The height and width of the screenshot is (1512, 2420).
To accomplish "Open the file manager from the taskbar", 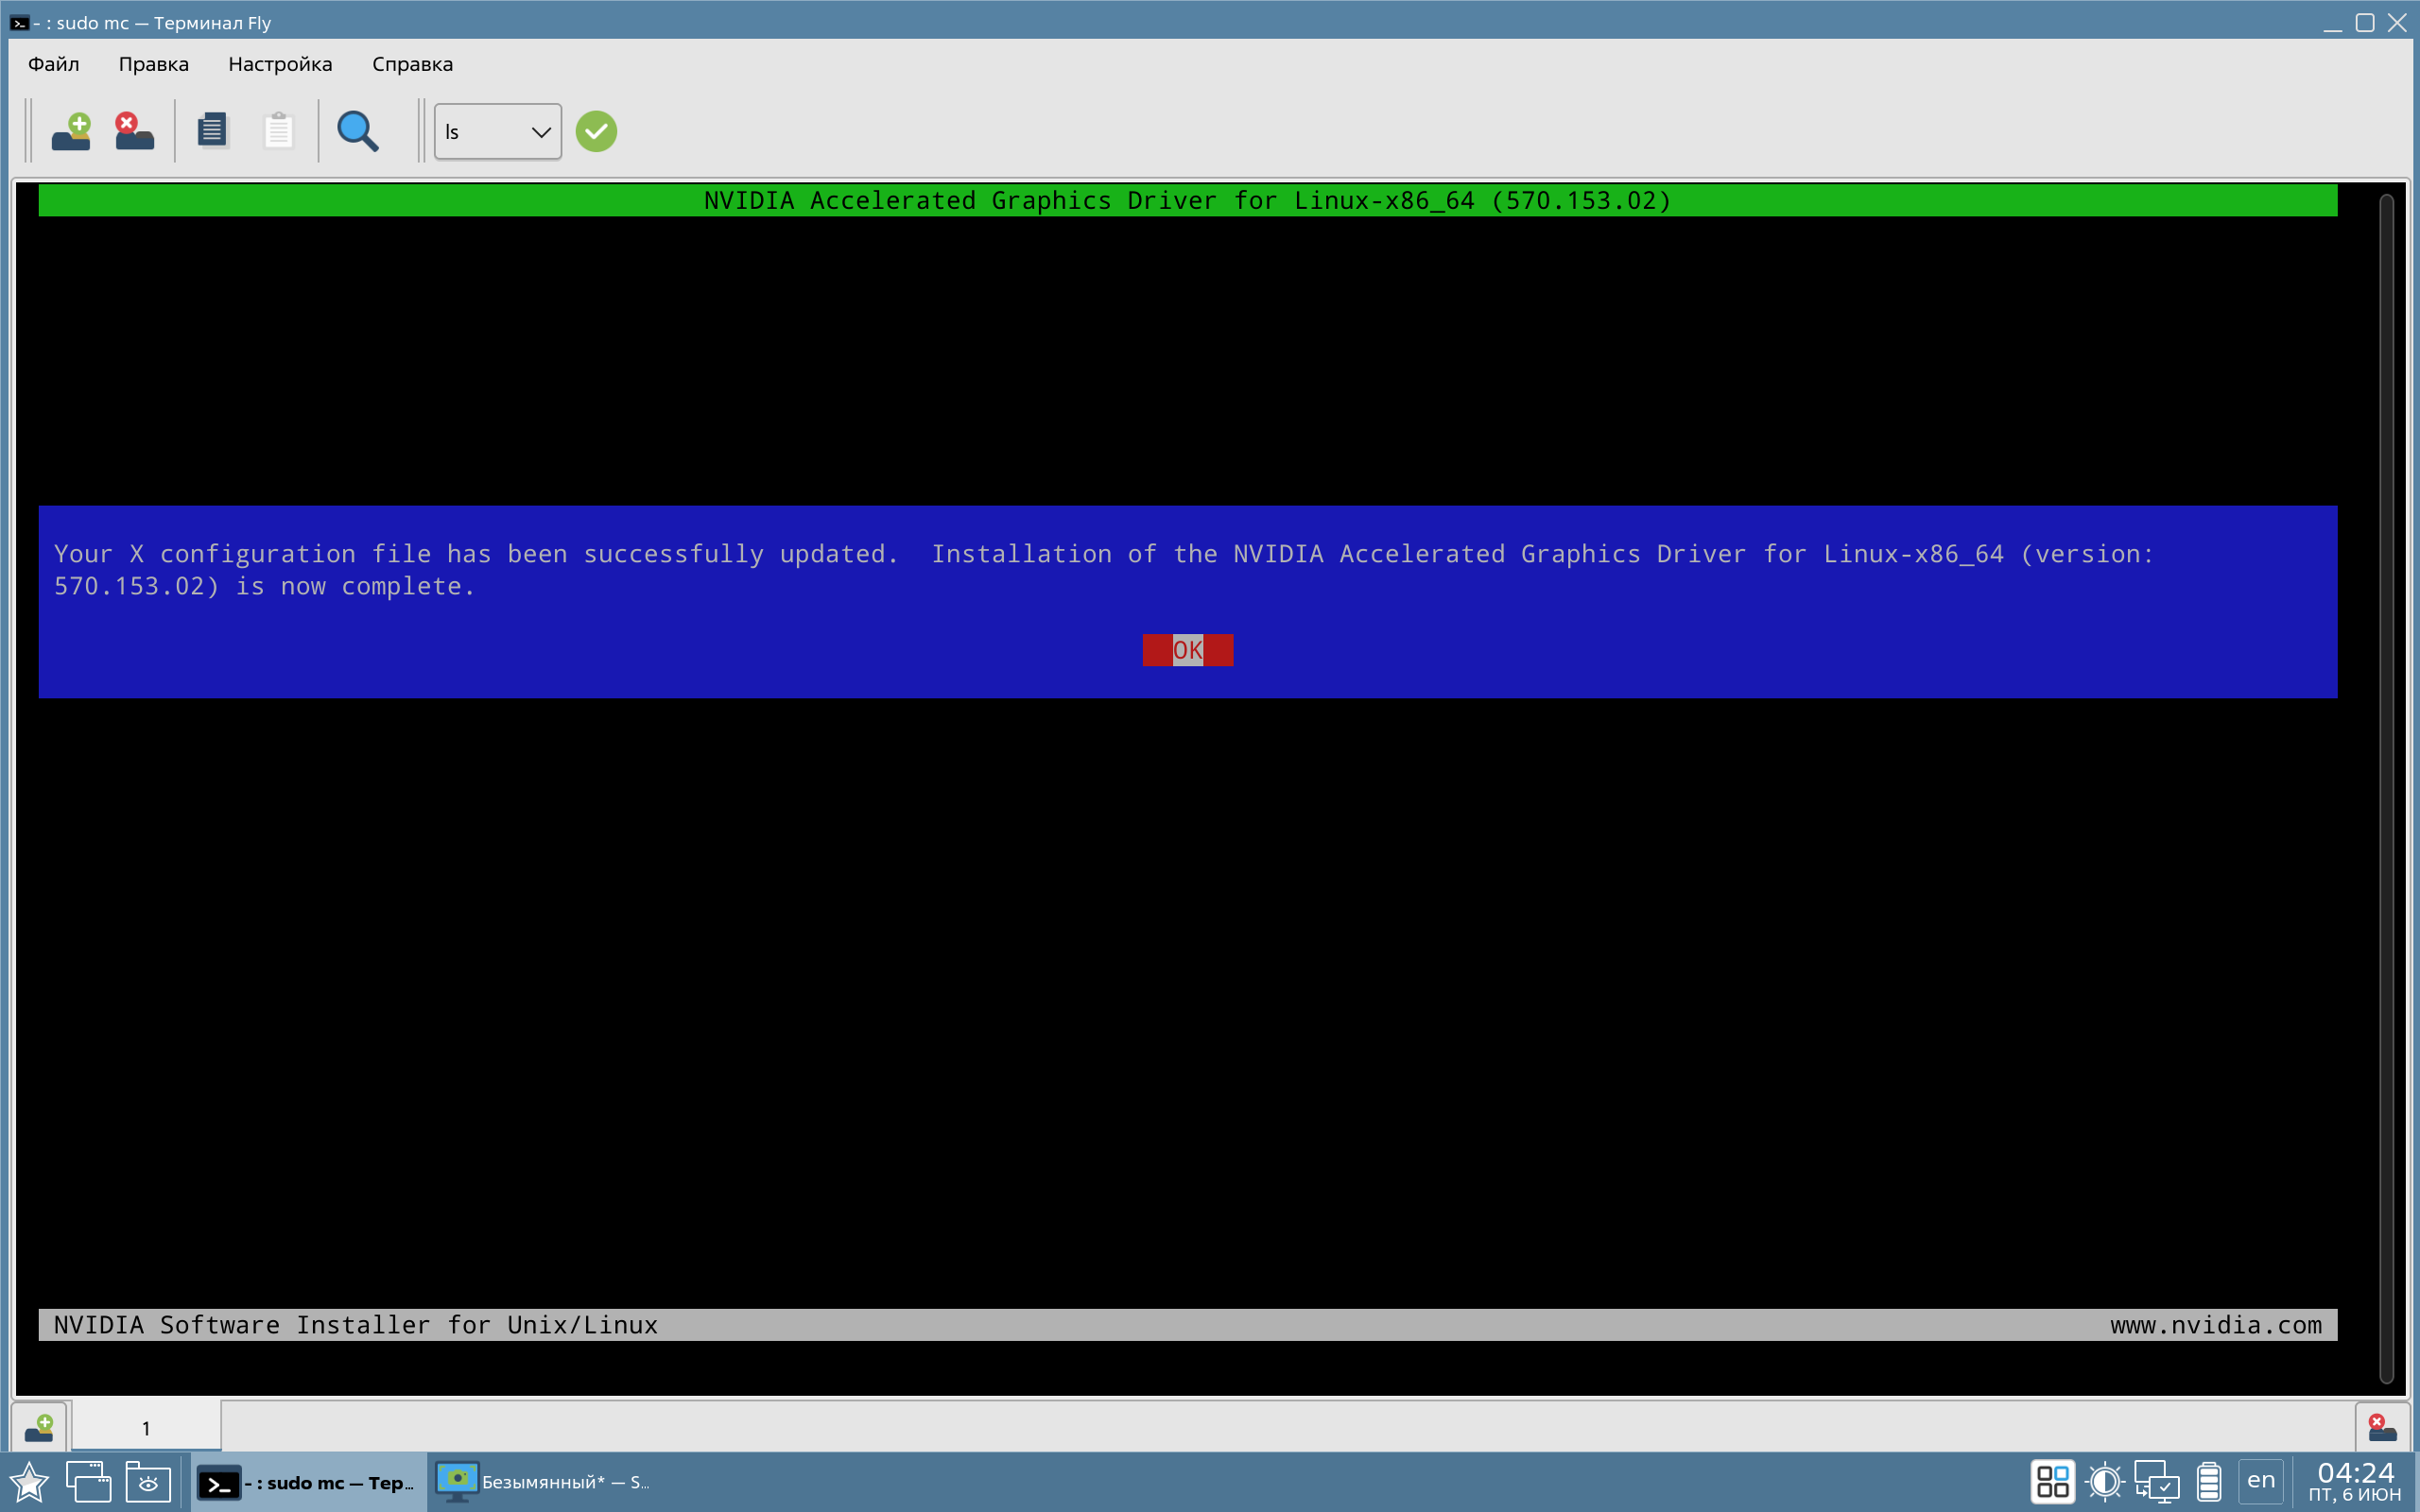I will tap(148, 1482).
